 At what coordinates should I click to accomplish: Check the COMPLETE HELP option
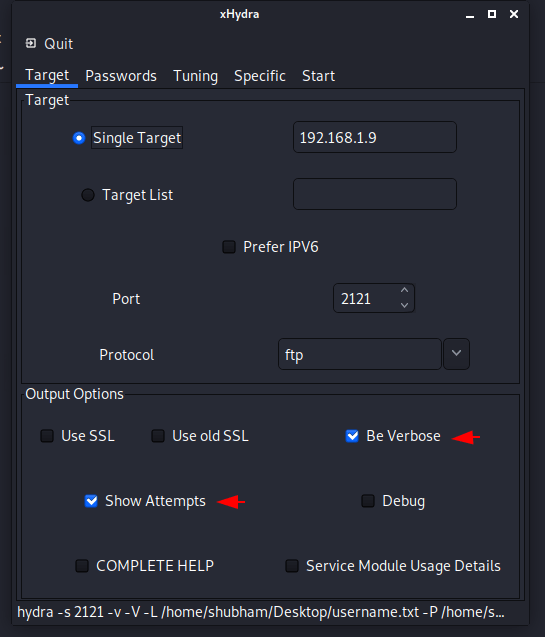[x=82, y=566]
